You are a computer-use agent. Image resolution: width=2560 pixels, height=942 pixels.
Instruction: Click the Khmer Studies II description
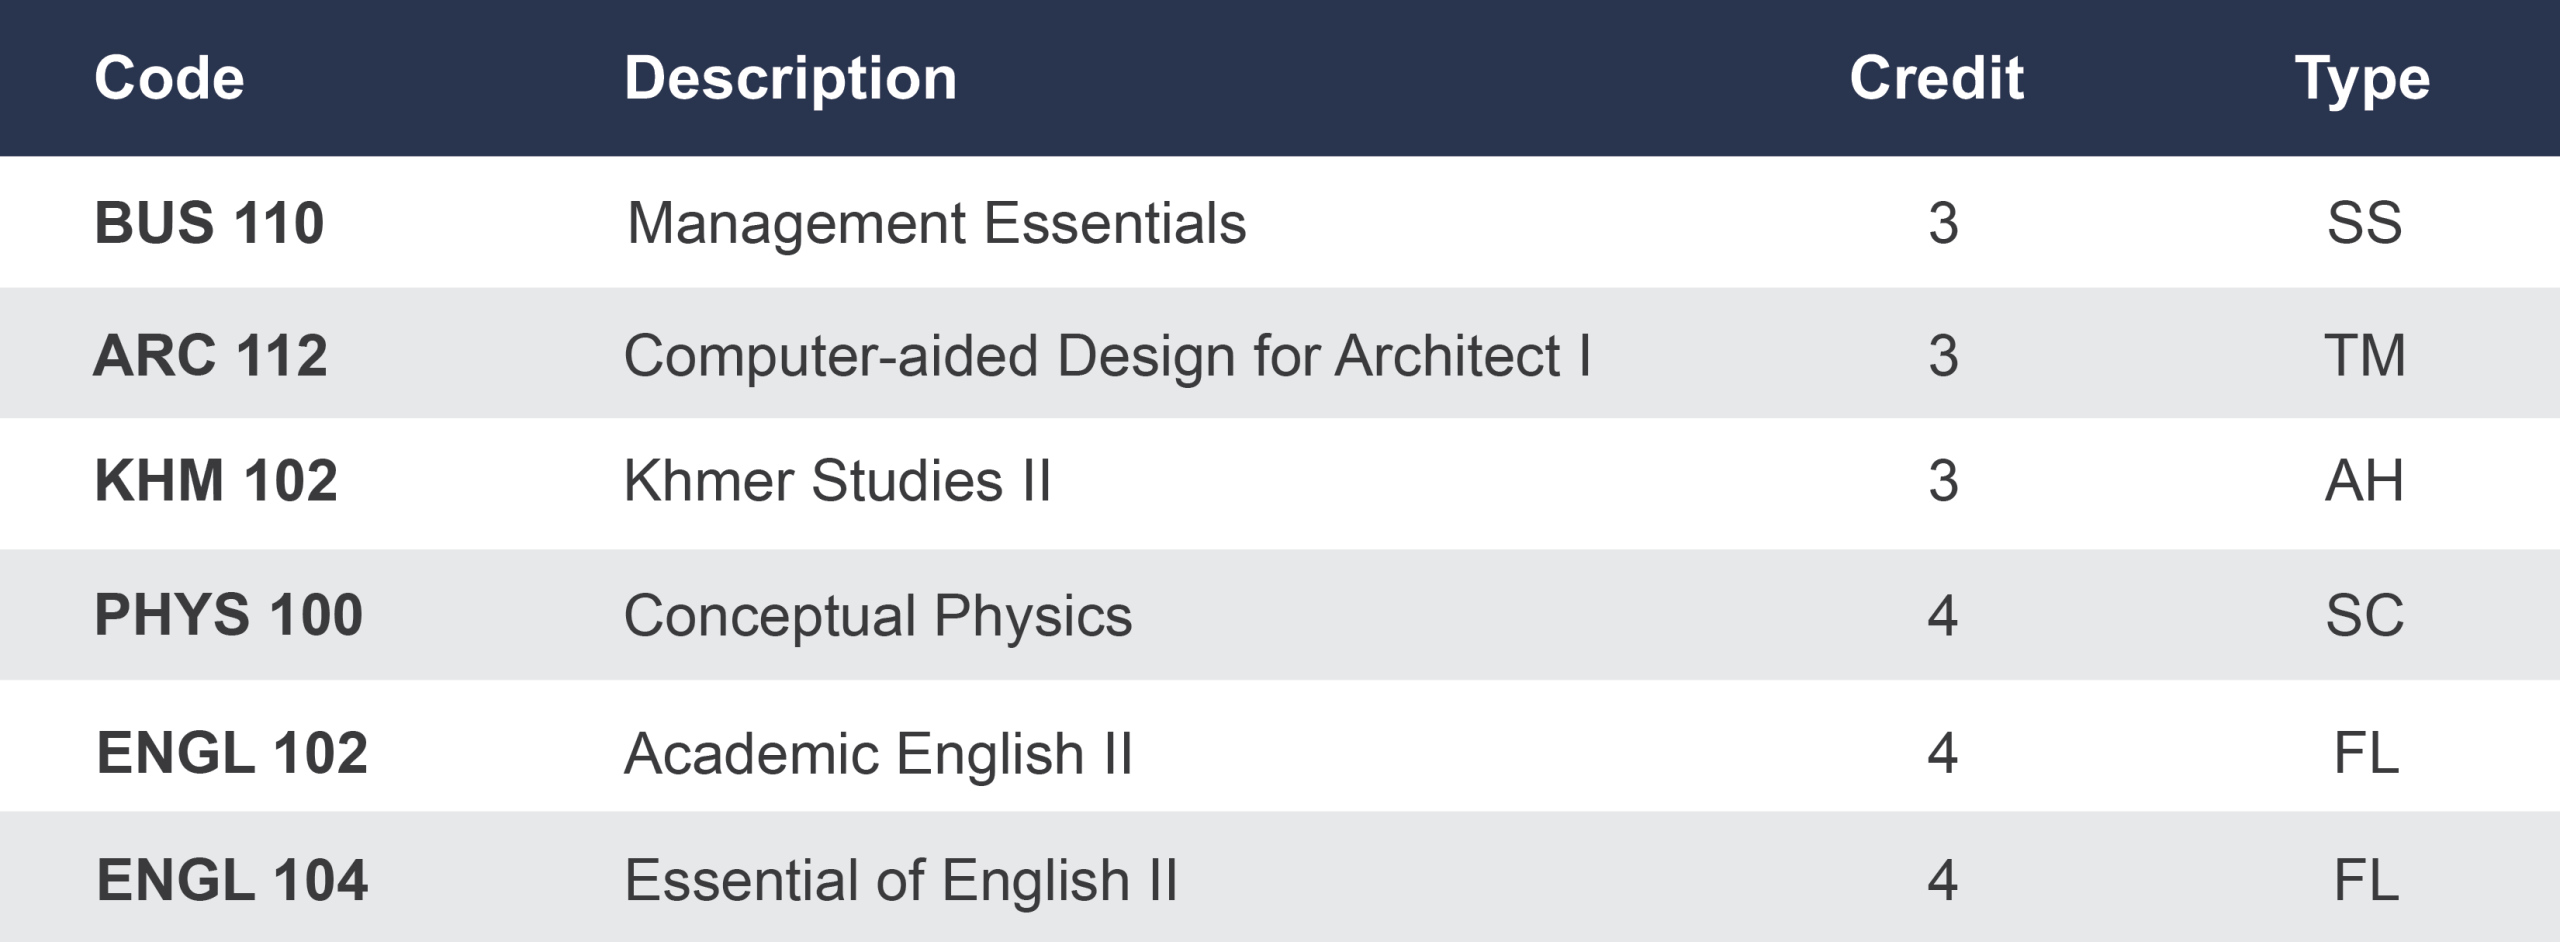pos(837,481)
